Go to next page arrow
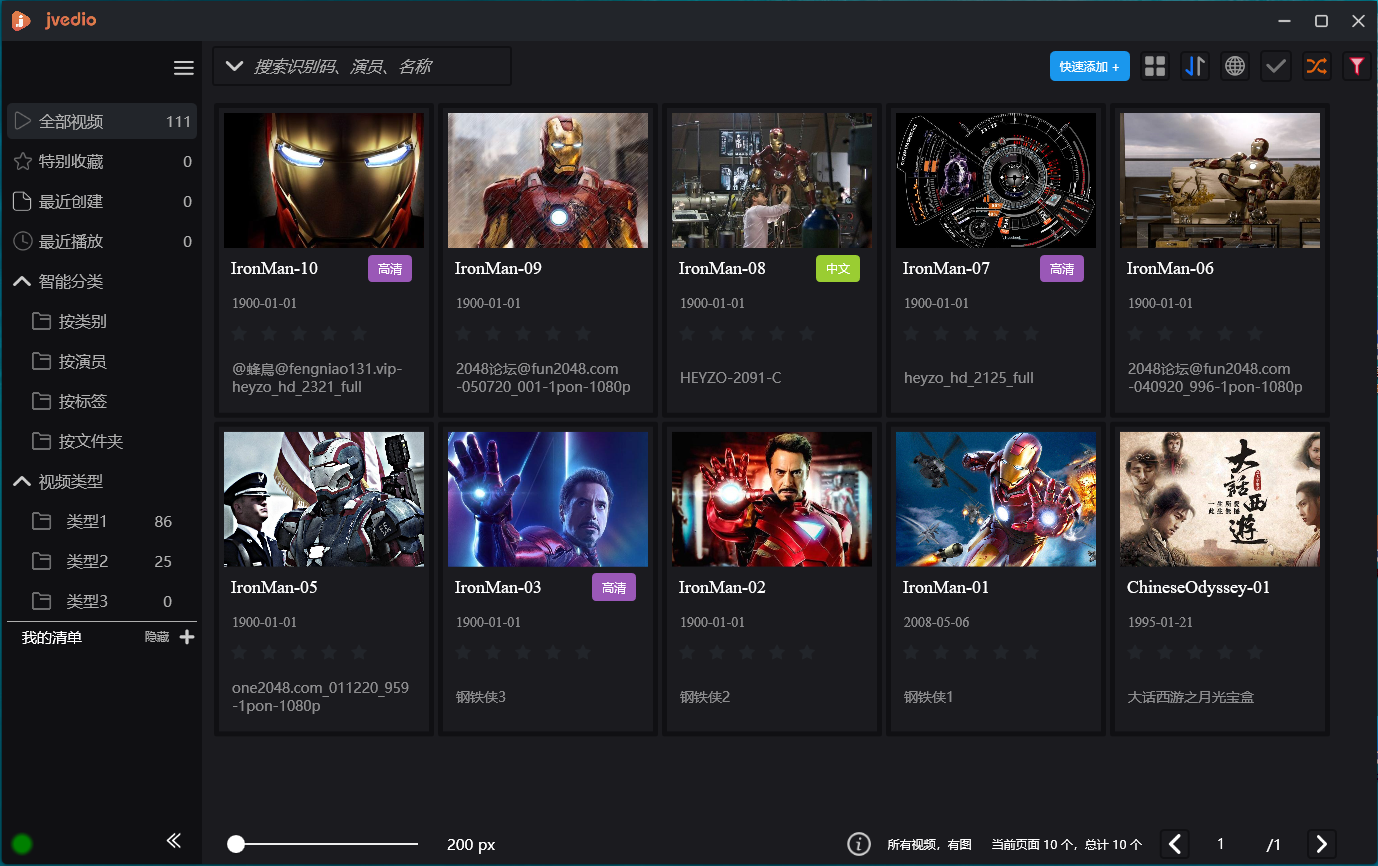The width and height of the screenshot is (1378, 866). point(1321,844)
